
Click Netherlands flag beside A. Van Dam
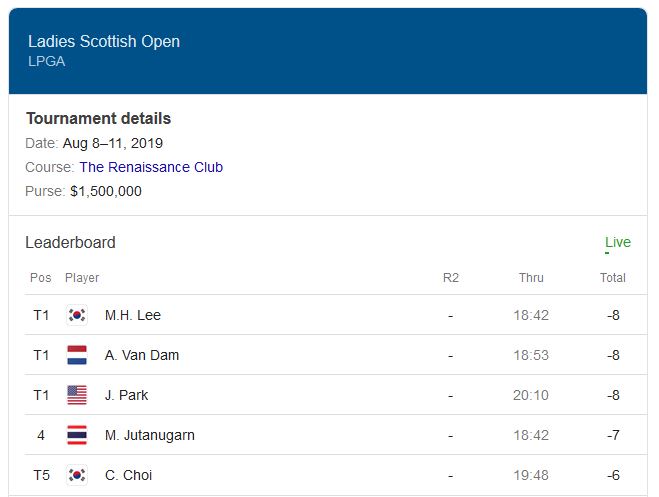(77, 355)
